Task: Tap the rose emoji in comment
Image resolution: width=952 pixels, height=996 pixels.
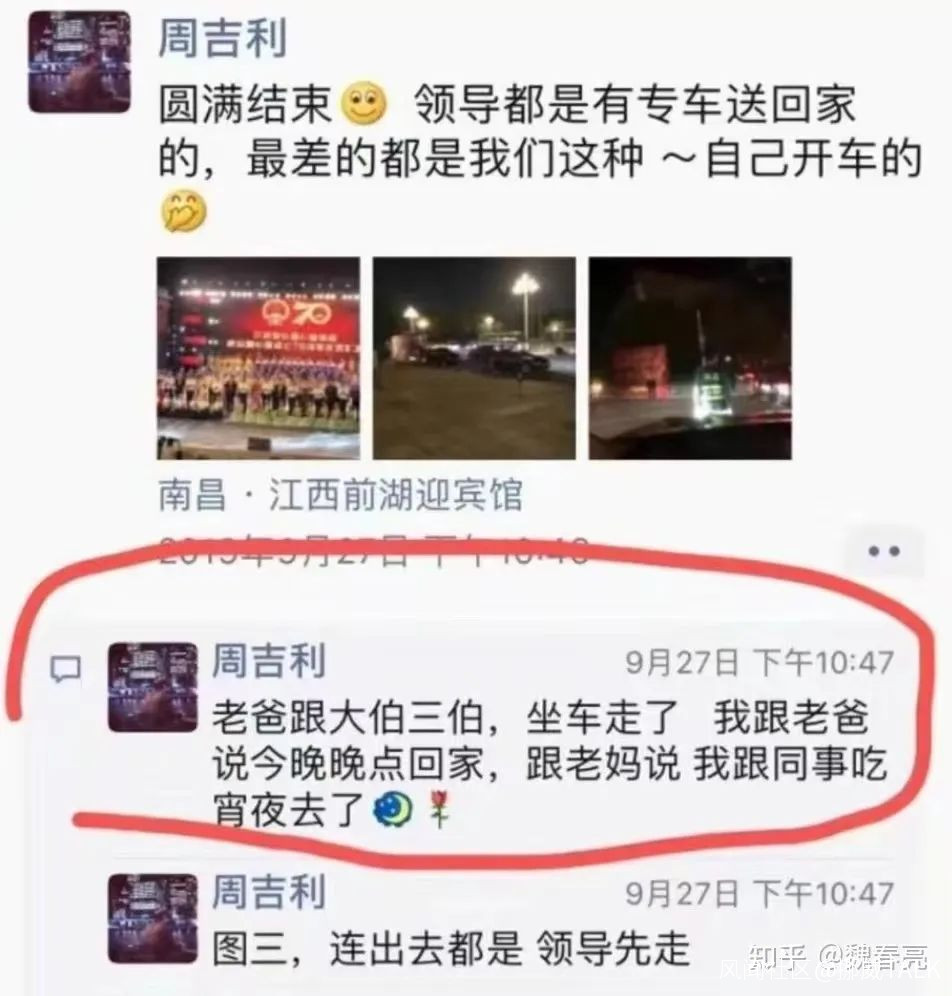Action: pyautogui.click(x=439, y=810)
